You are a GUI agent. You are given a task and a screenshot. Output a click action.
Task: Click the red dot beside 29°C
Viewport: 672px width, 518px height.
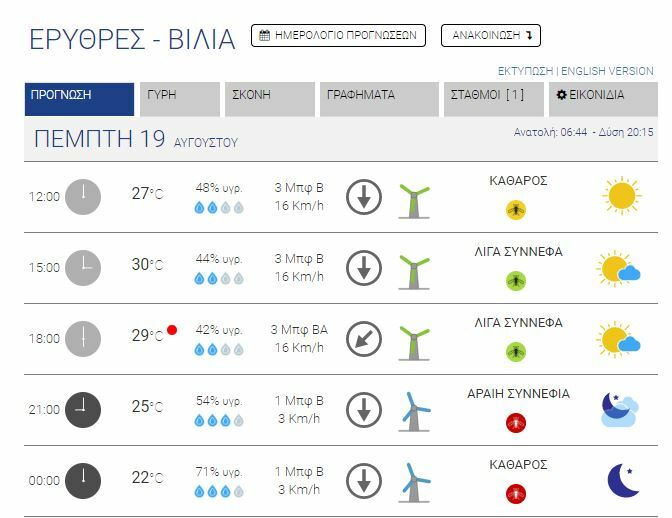click(172, 329)
